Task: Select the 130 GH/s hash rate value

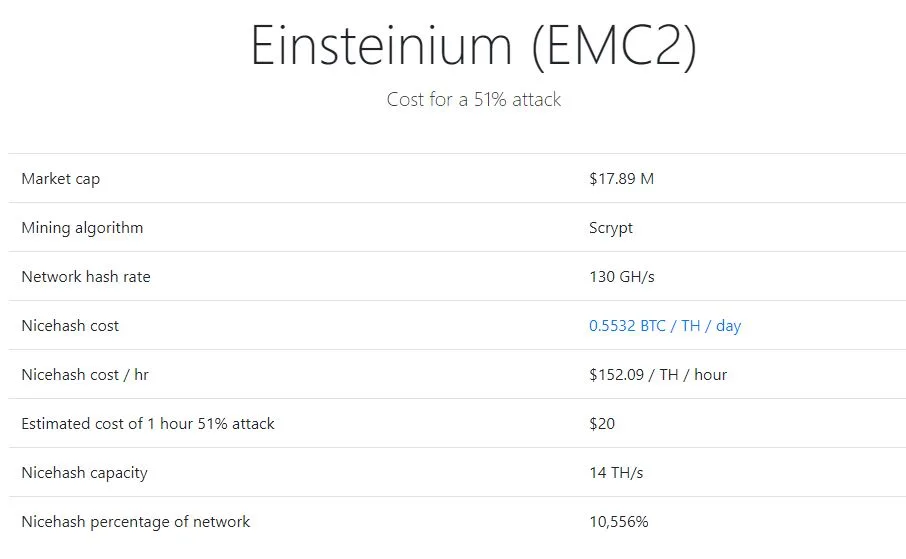Action: click(621, 277)
